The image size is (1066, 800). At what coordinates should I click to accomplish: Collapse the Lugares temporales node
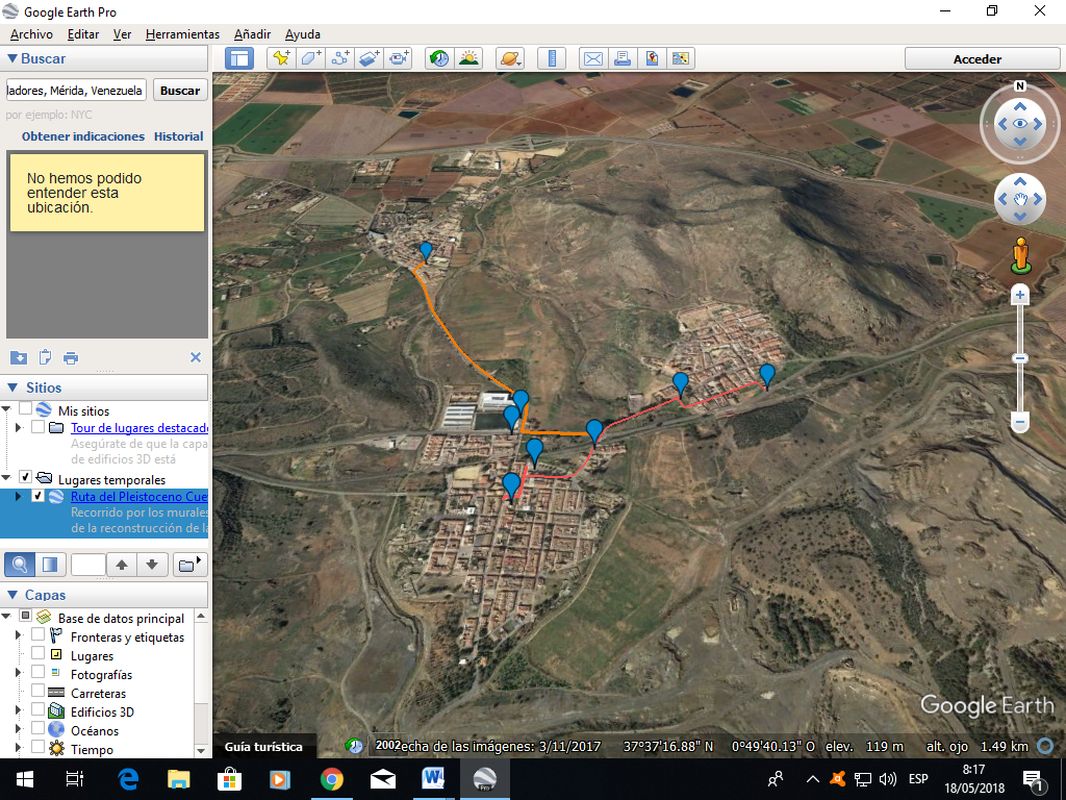pos(6,478)
